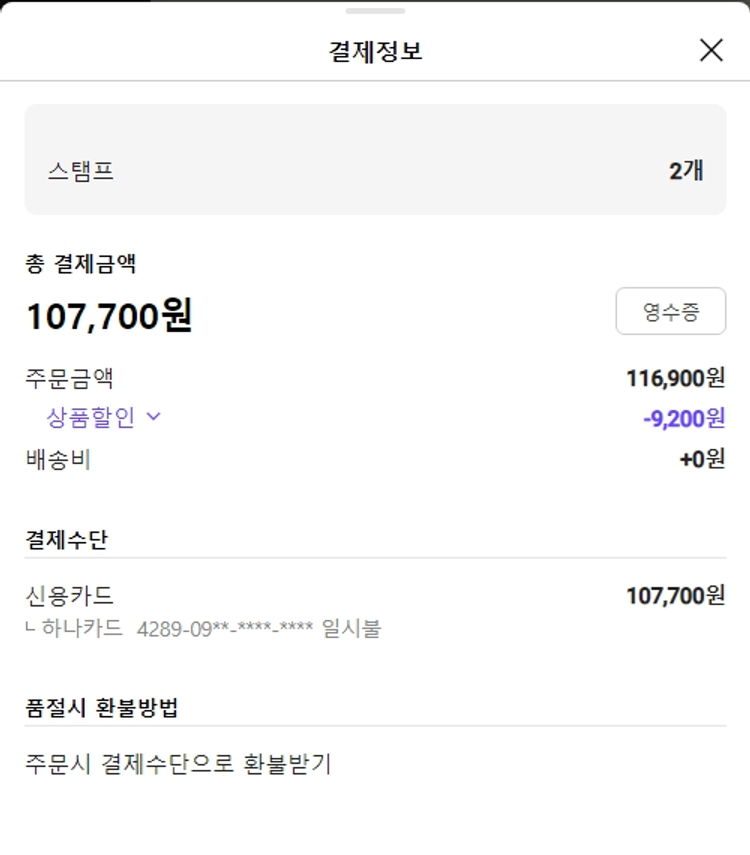The image size is (750, 855).
Task: Click the -9,200원 discount value
Action: pos(684,418)
